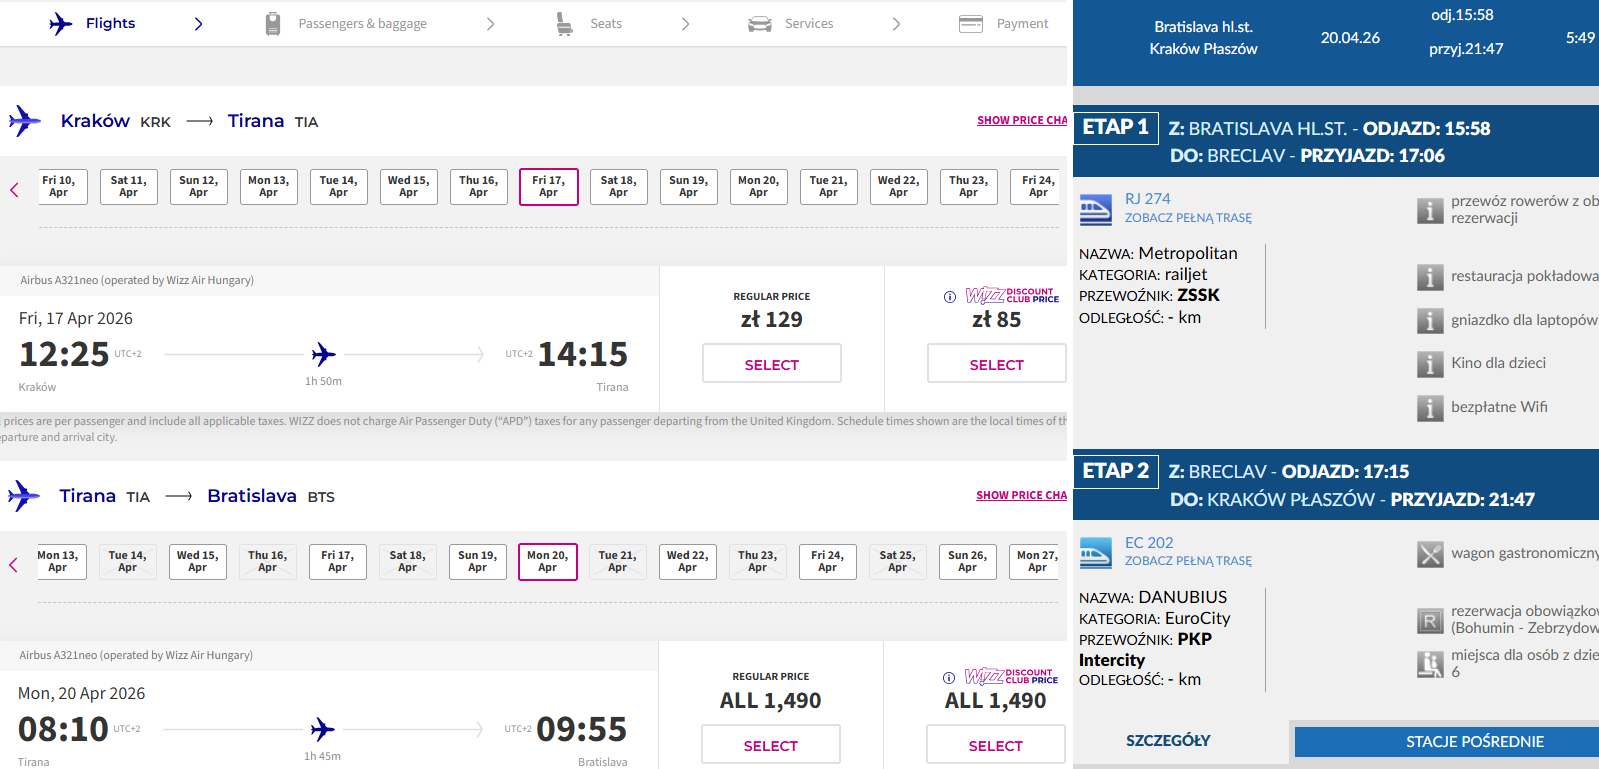Click the Wizz Discount Club info icon for zł 85

click(950, 297)
